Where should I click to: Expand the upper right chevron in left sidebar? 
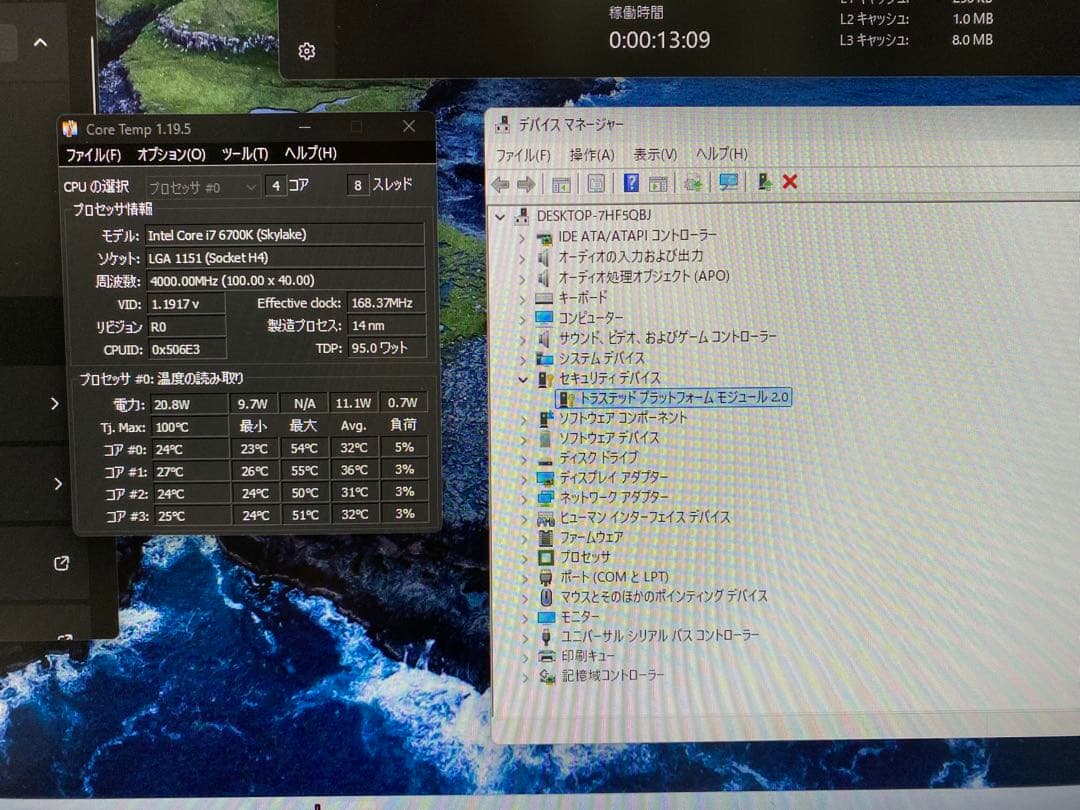pyautogui.click(x=55, y=404)
